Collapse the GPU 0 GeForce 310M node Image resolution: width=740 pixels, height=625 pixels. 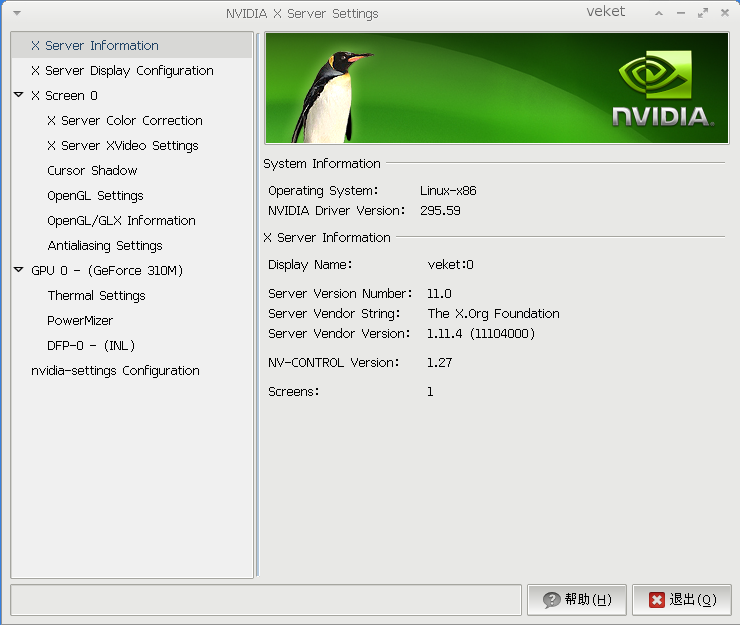click(x=19, y=270)
